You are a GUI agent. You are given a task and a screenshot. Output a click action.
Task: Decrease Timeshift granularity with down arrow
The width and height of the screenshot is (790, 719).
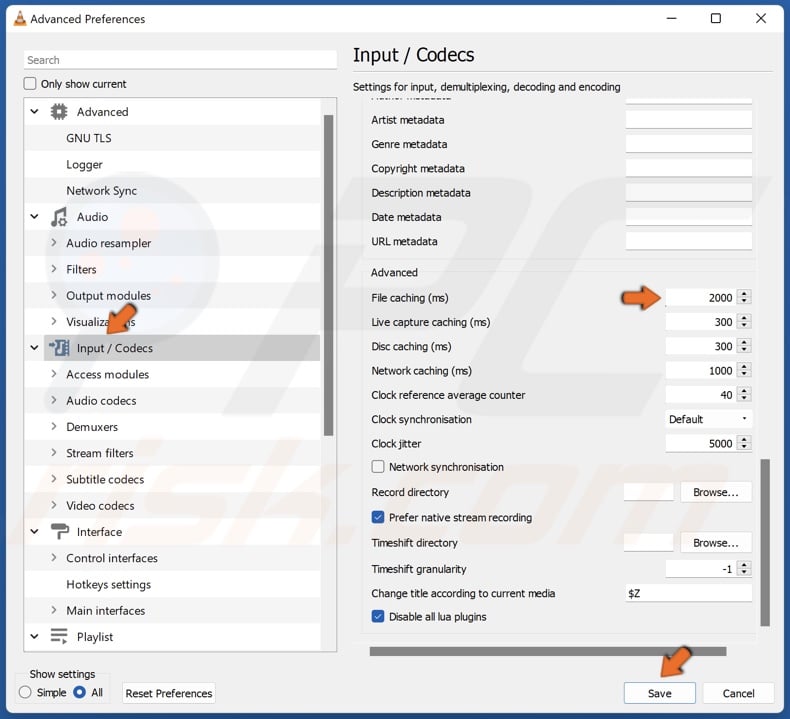click(744, 572)
